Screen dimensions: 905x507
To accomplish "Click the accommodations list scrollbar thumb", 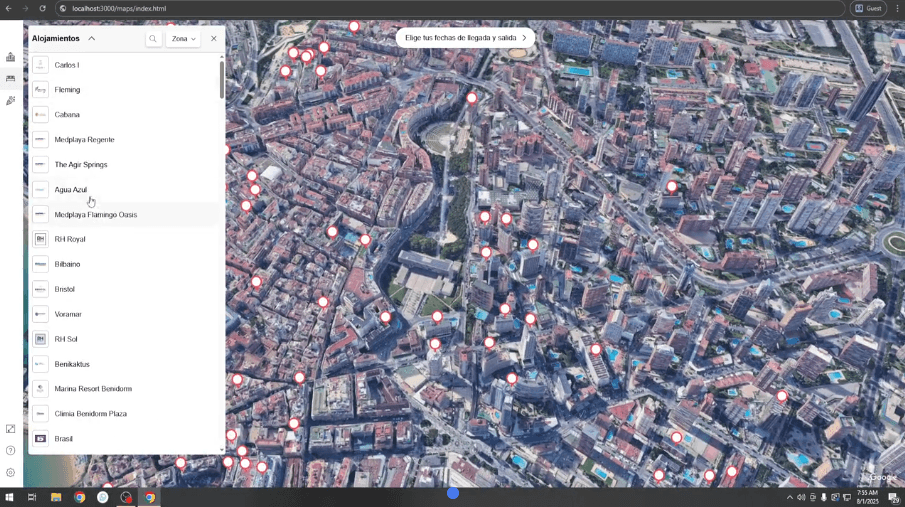I will (x=222, y=78).
